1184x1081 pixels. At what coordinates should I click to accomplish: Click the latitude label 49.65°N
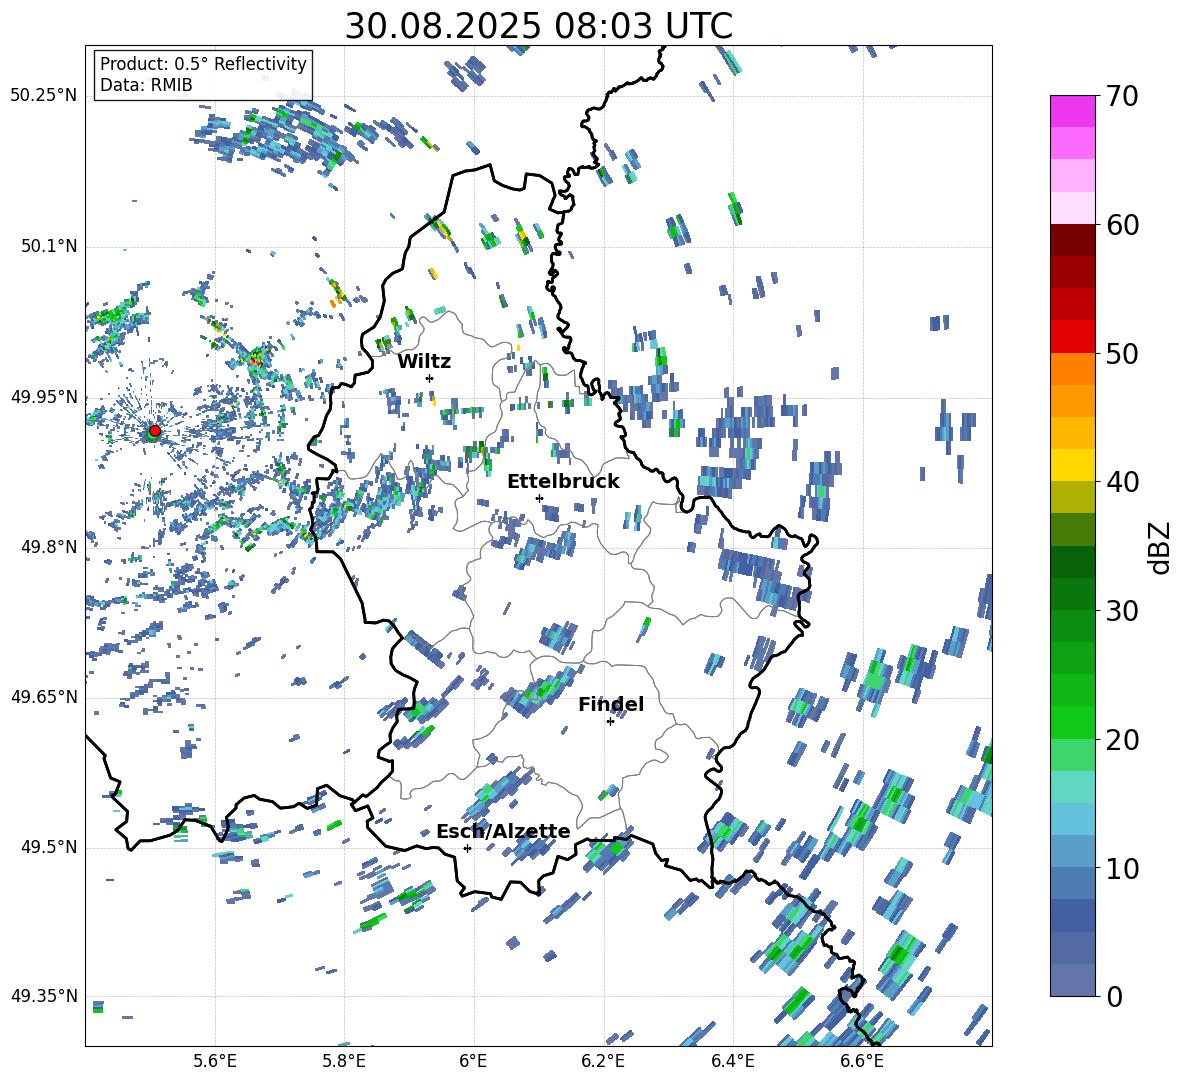pyautogui.click(x=45, y=697)
